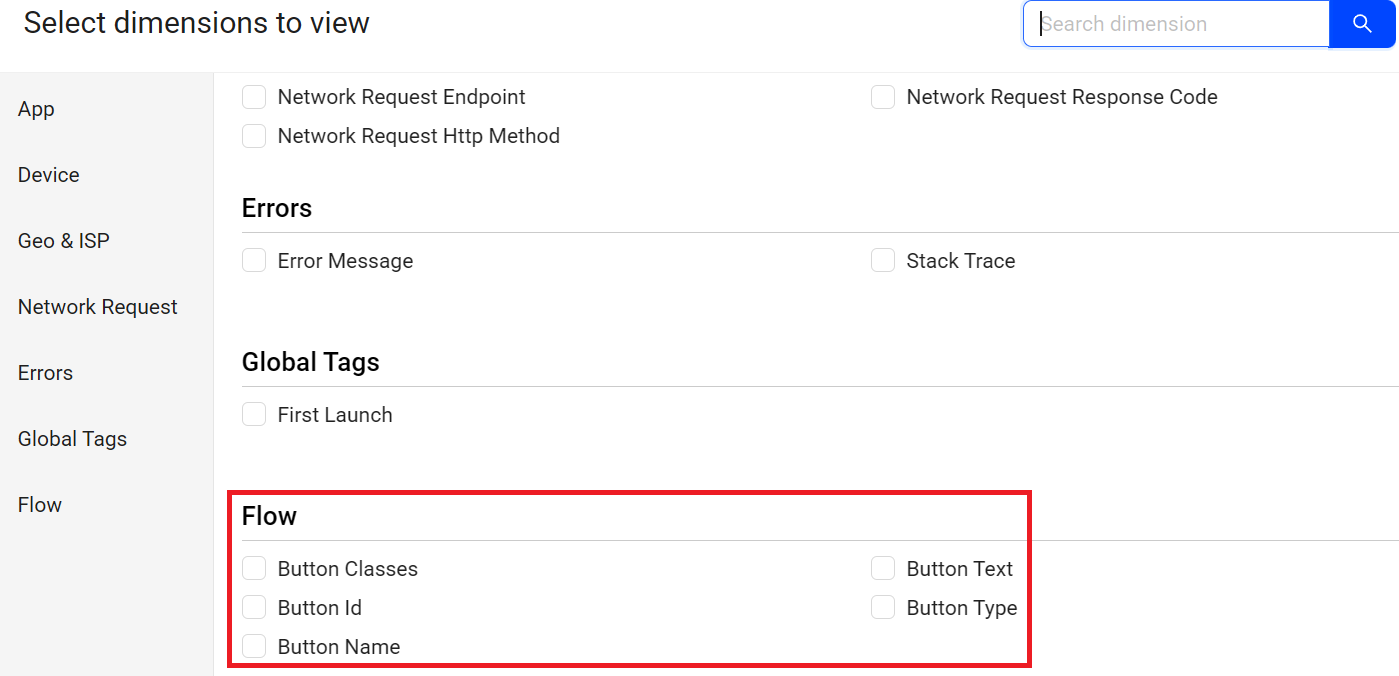
Task: Check the Button Classes checkbox
Action: 254,569
